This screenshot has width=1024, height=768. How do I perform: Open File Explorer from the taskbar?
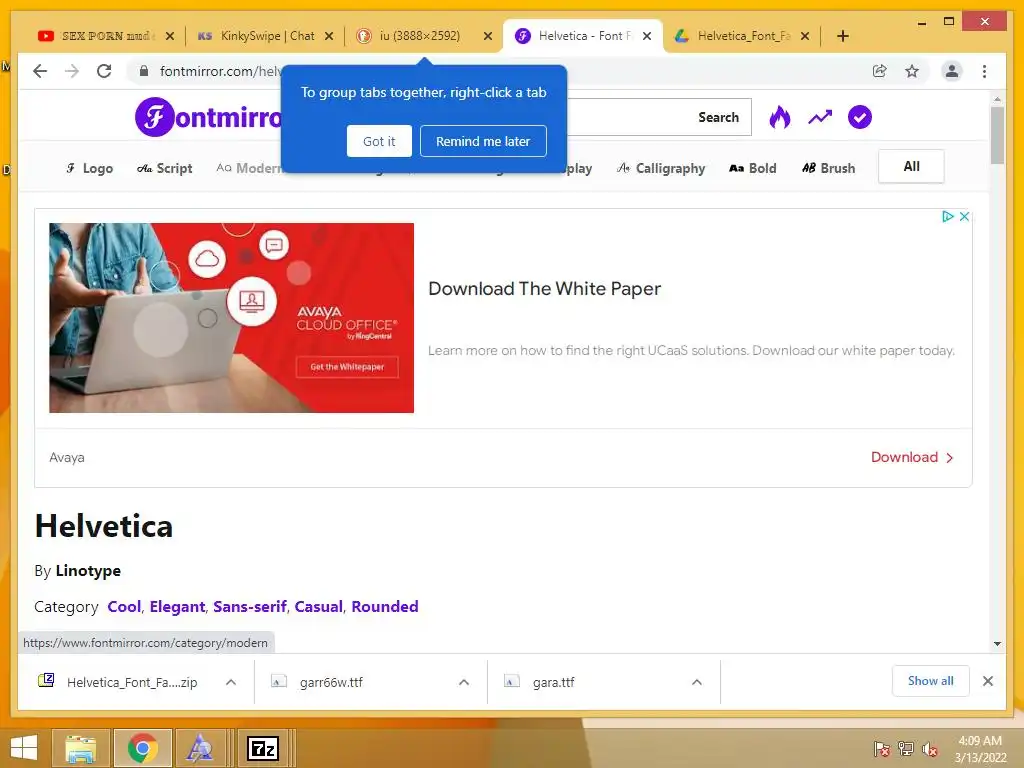[x=80, y=748]
